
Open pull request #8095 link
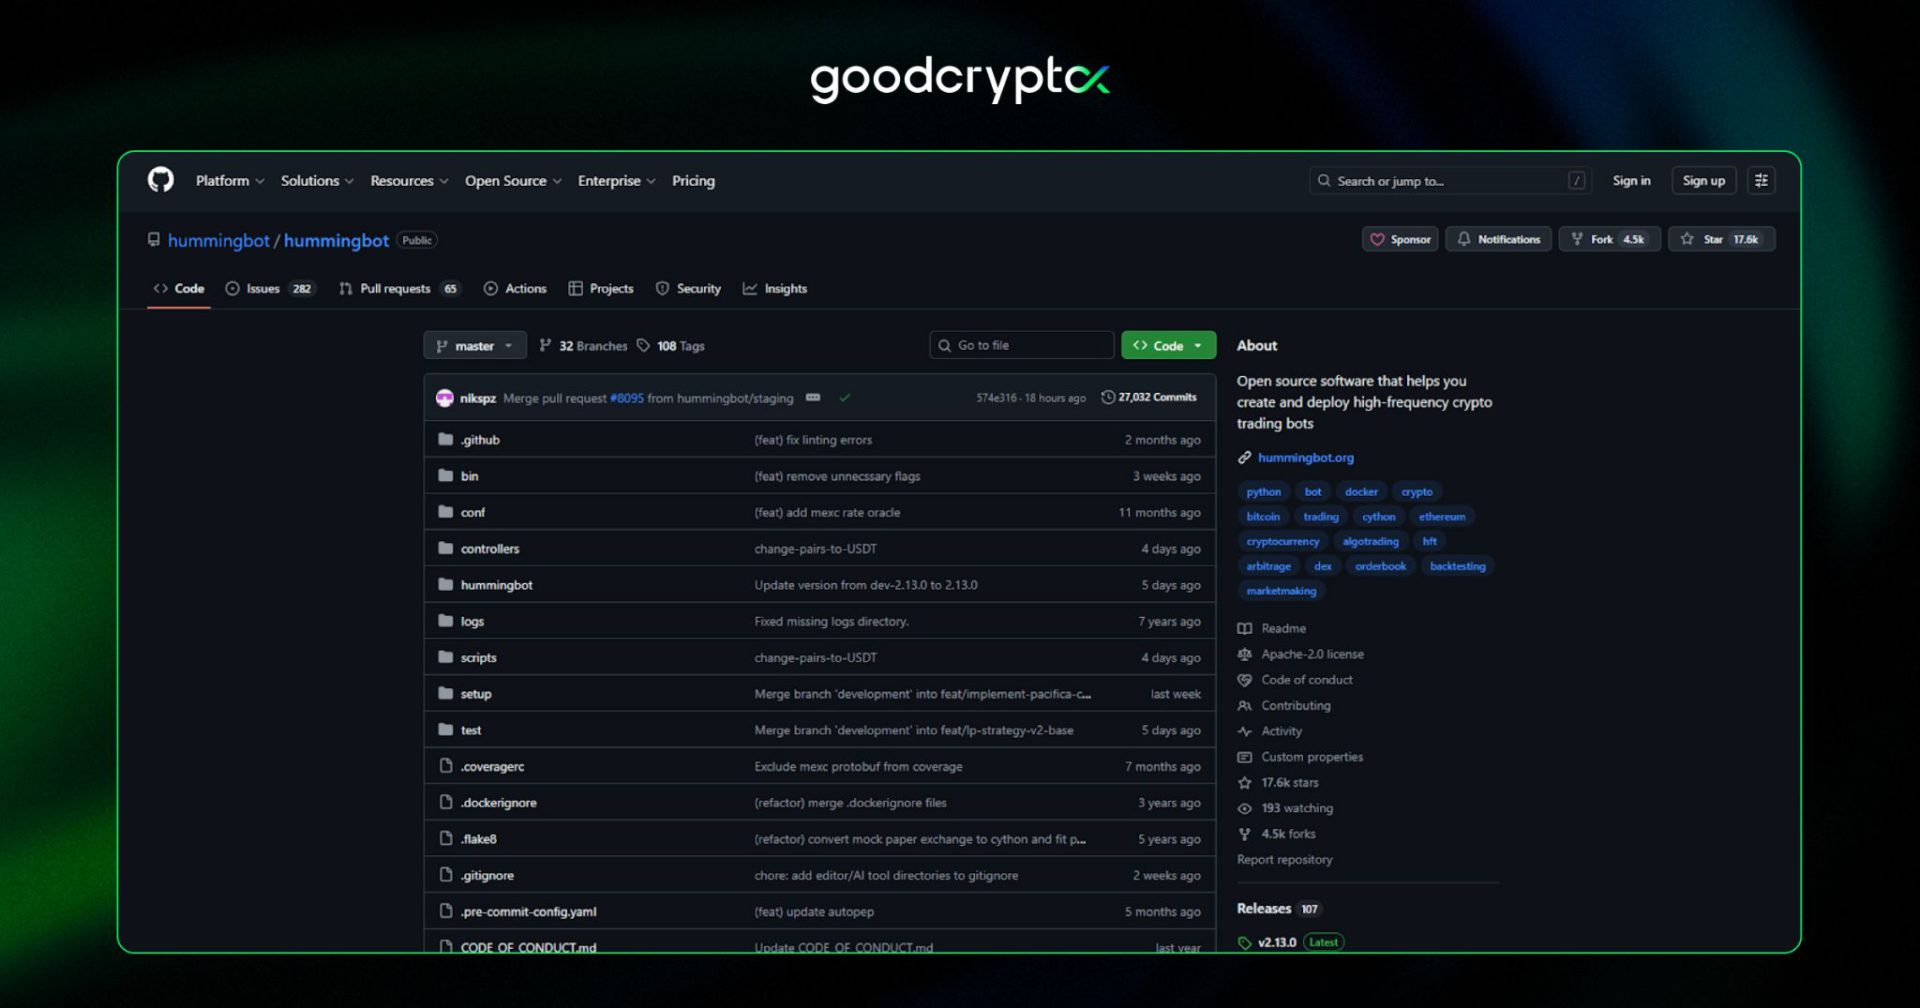627,398
